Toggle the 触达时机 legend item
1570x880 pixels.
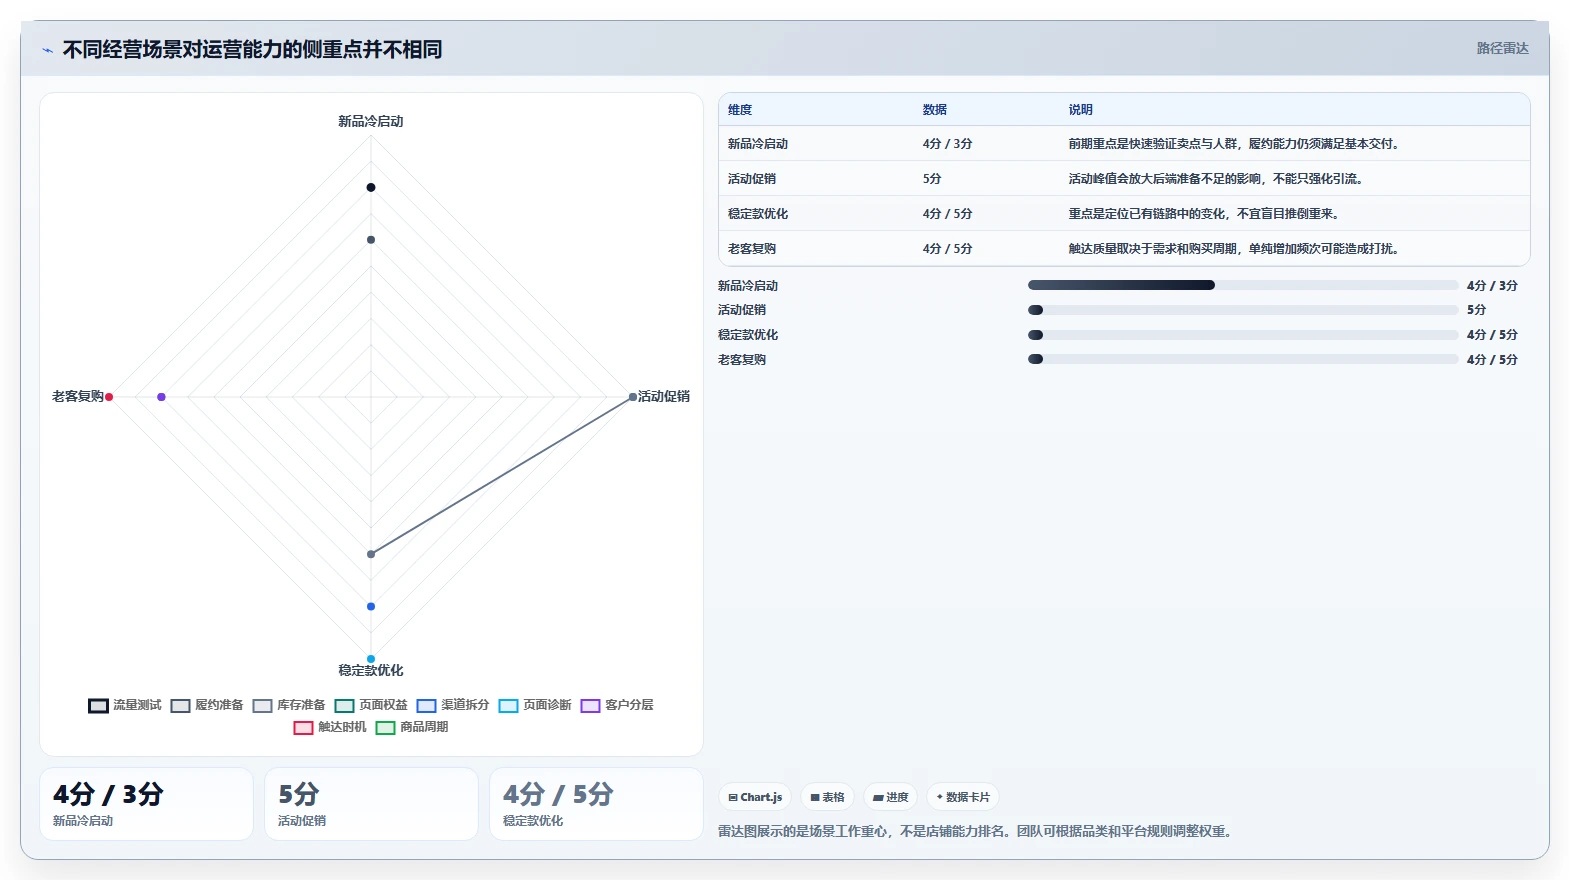pyautogui.click(x=330, y=727)
